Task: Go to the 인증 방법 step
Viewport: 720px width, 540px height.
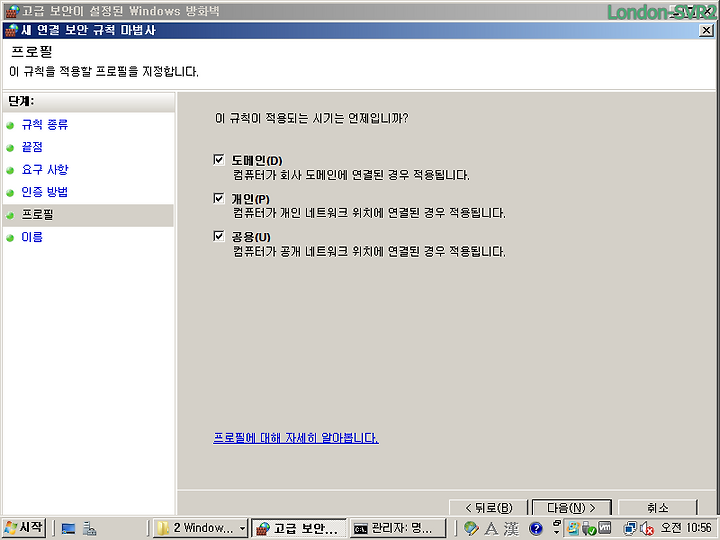Action: [45, 192]
